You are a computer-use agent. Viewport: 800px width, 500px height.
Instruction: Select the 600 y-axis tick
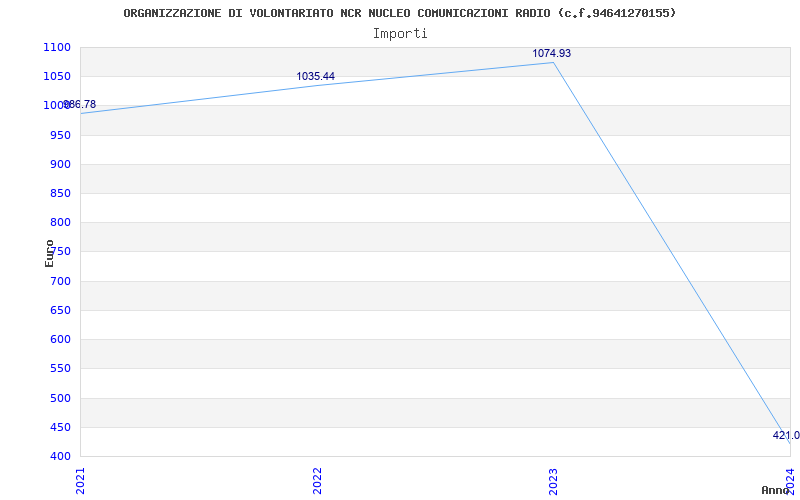coord(60,339)
